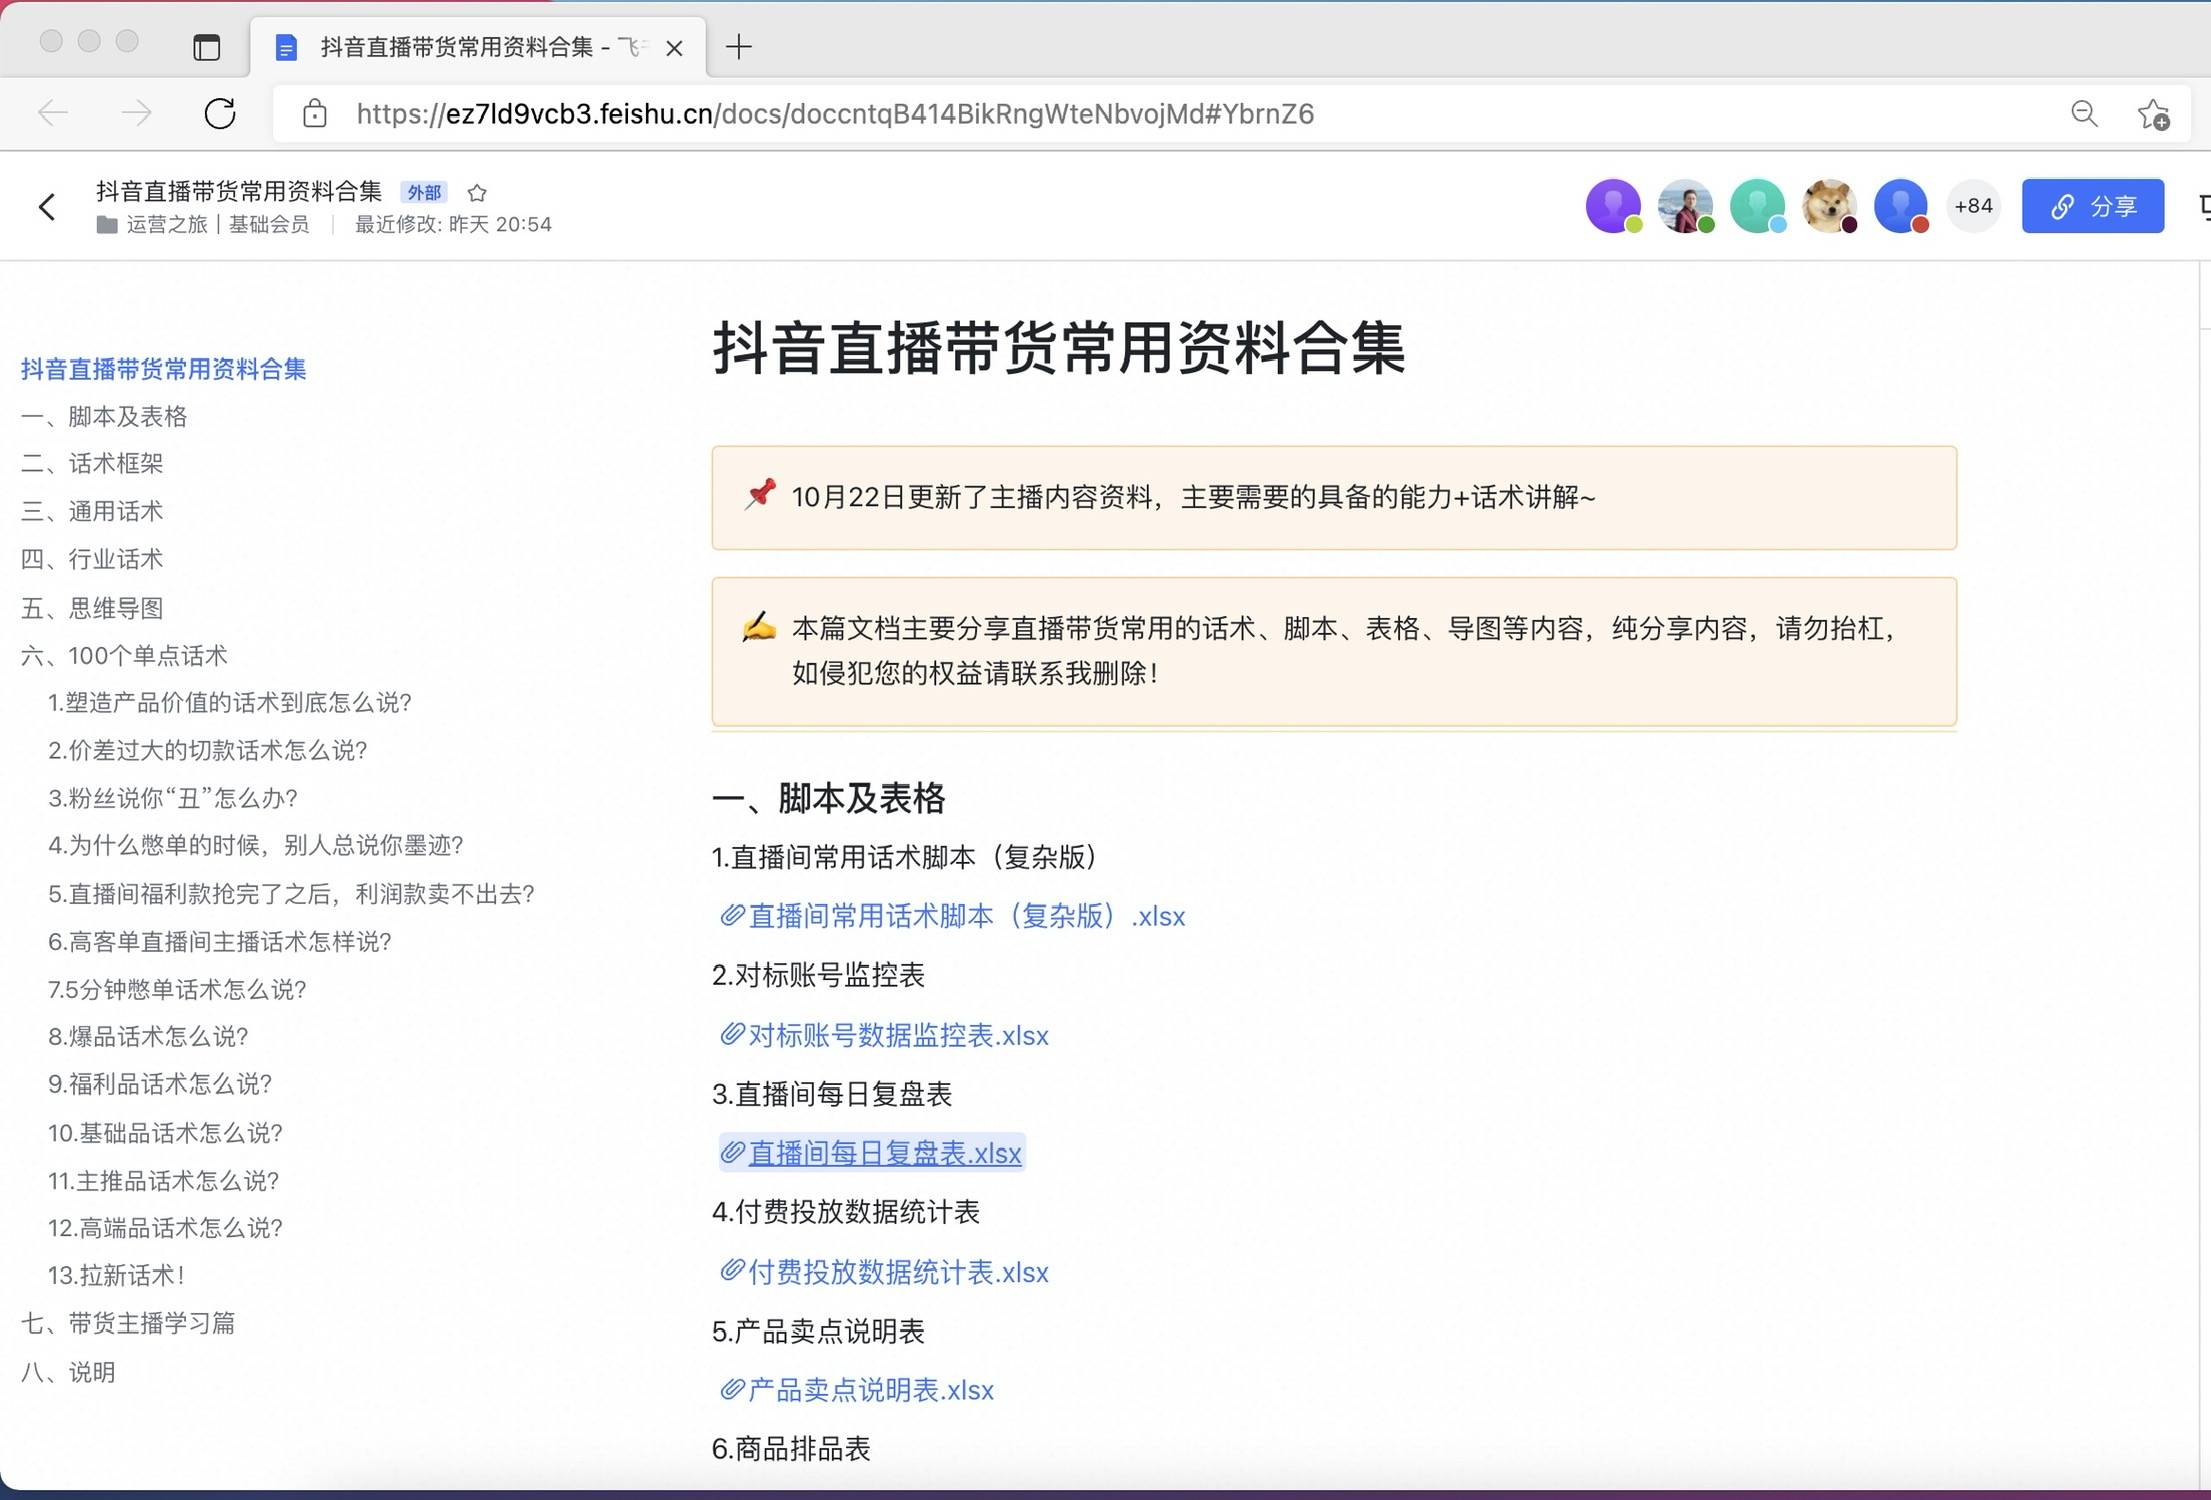This screenshot has height=1500, width=2211.
Task: Expand the +84 more collaborators list
Action: pos(1973,206)
